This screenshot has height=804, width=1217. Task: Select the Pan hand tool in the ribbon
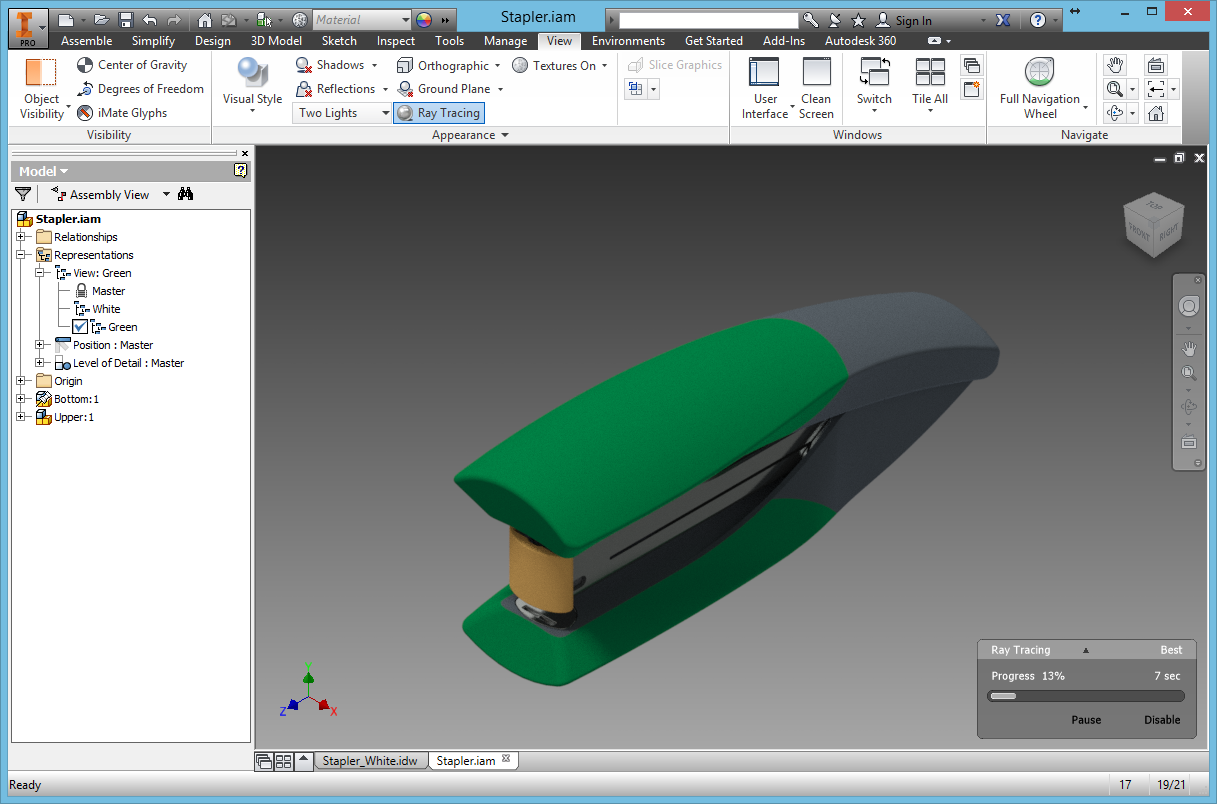[1115, 65]
